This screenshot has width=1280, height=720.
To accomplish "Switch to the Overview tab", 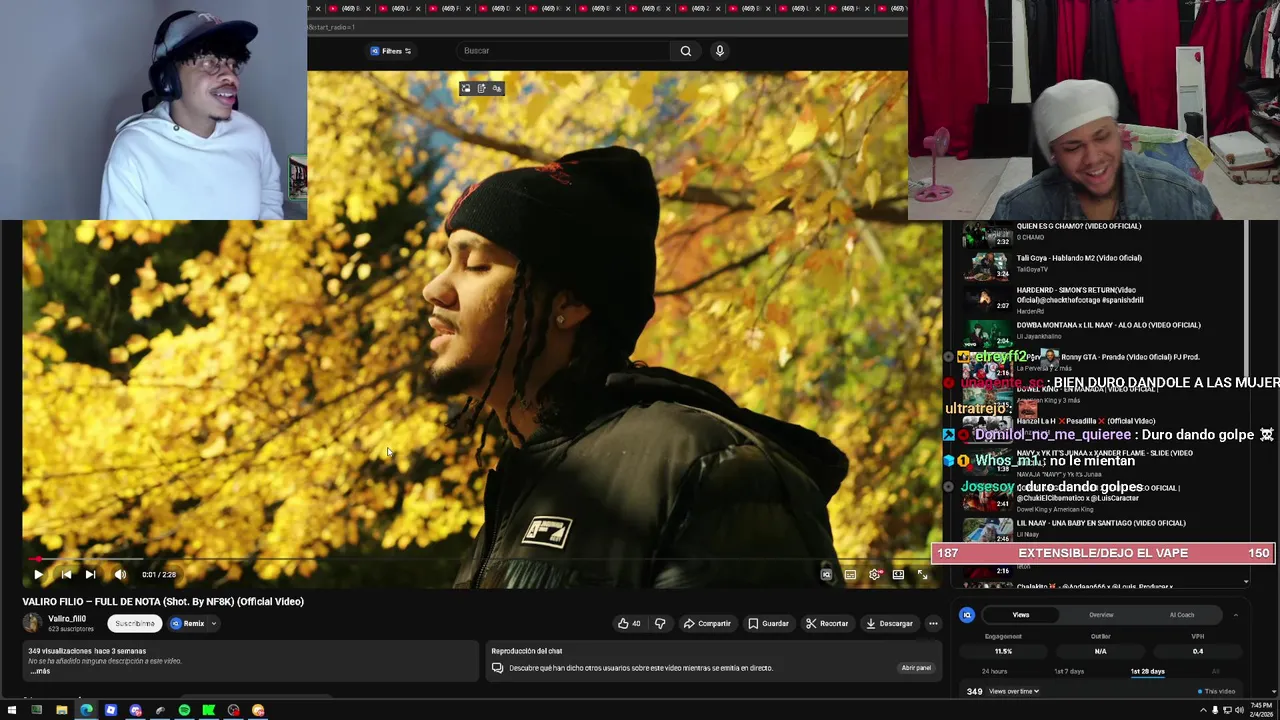I will tap(1101, 615).
